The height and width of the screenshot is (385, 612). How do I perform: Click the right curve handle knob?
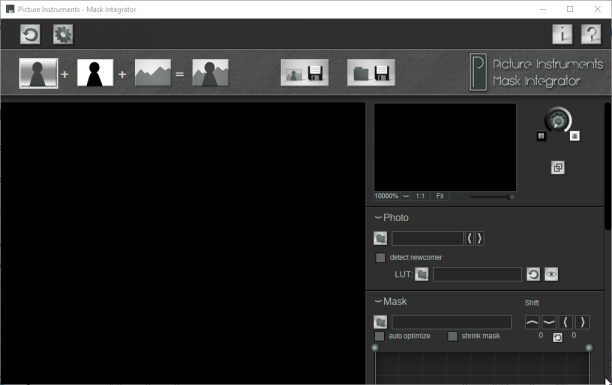tap(589, 348)
